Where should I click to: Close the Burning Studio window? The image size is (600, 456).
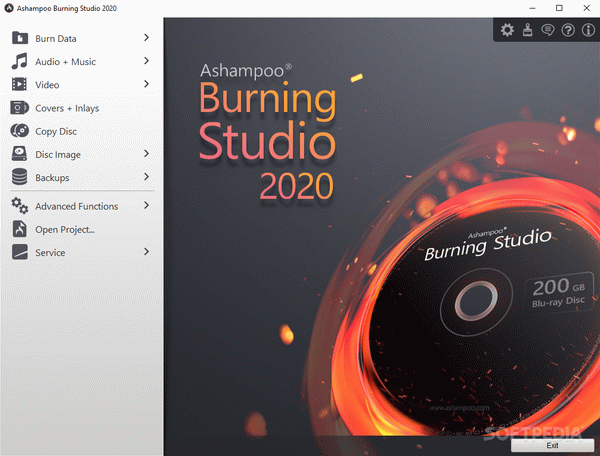pos(587,8)
